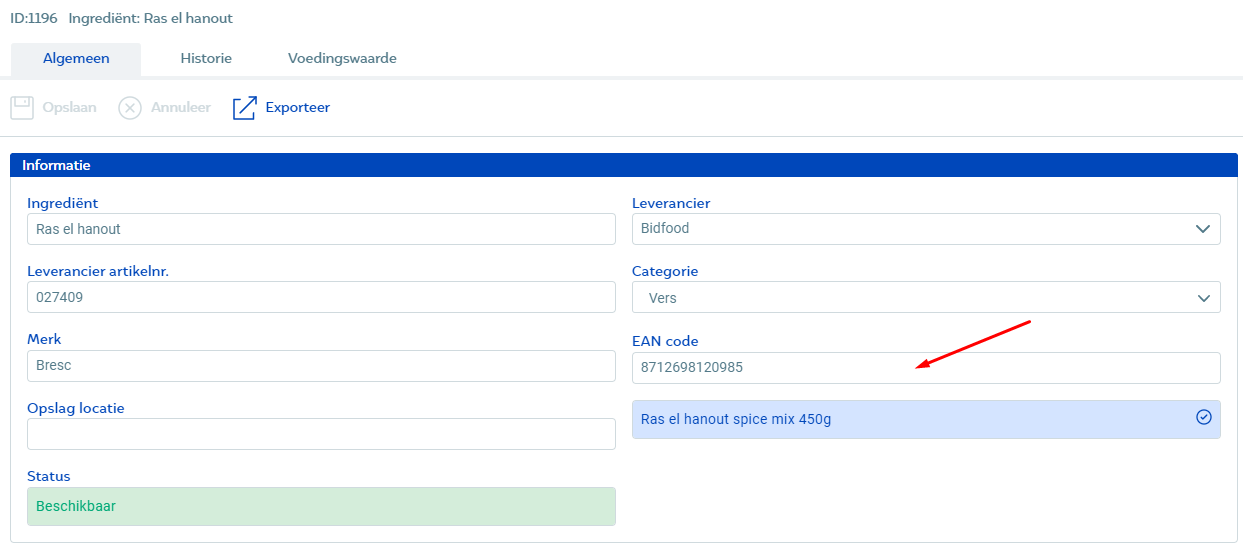Switch to the Historie tab

pyautogui.click(x=206, y=59)
